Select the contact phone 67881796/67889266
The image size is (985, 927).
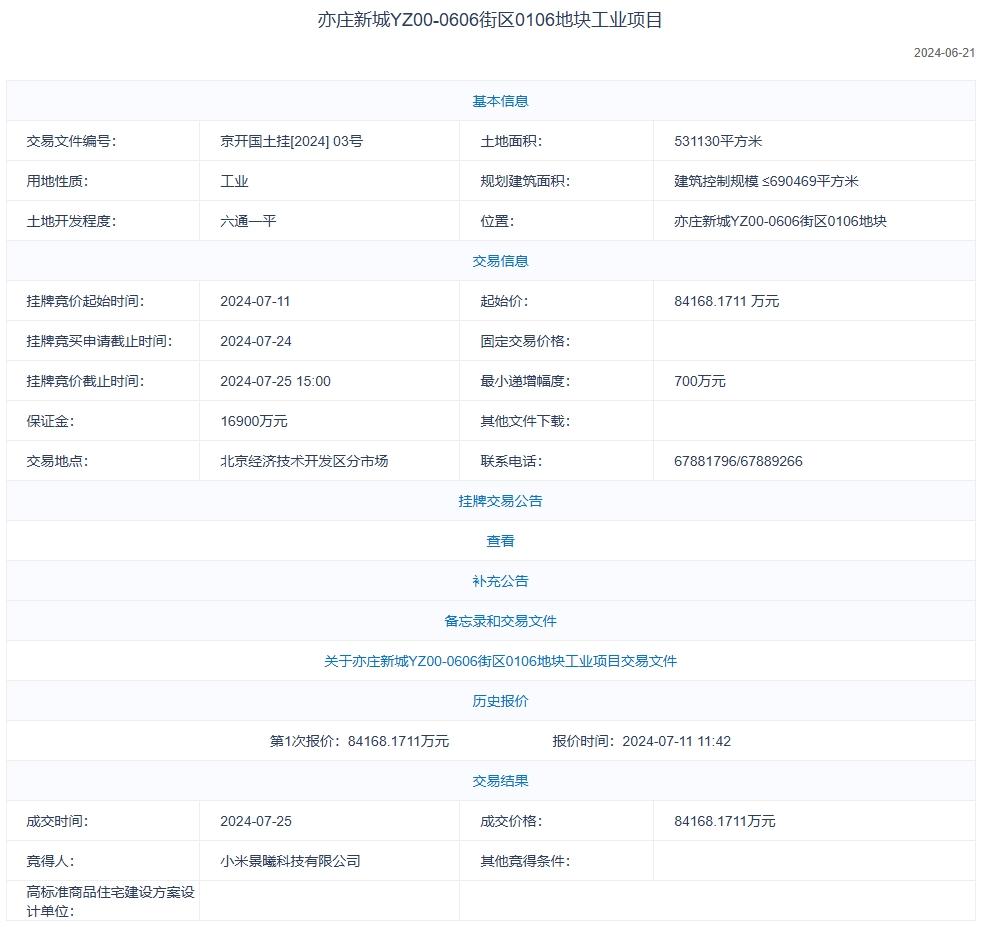738,461
